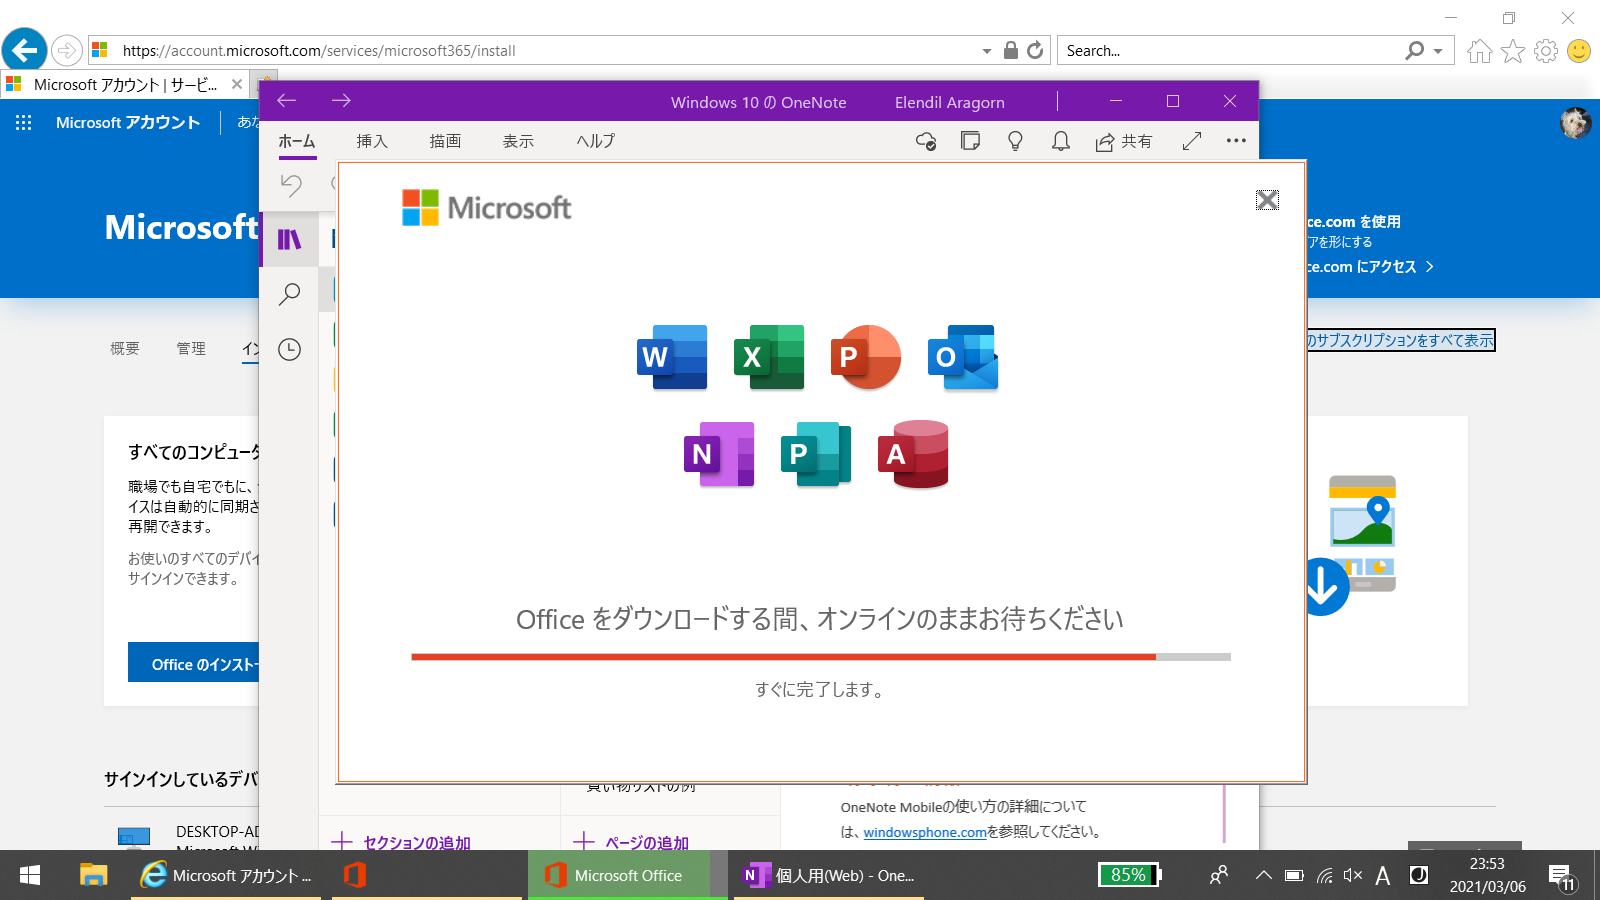Close the Microsoft アカウント browser tab
1600x900 pixels.
pos(237,84)
